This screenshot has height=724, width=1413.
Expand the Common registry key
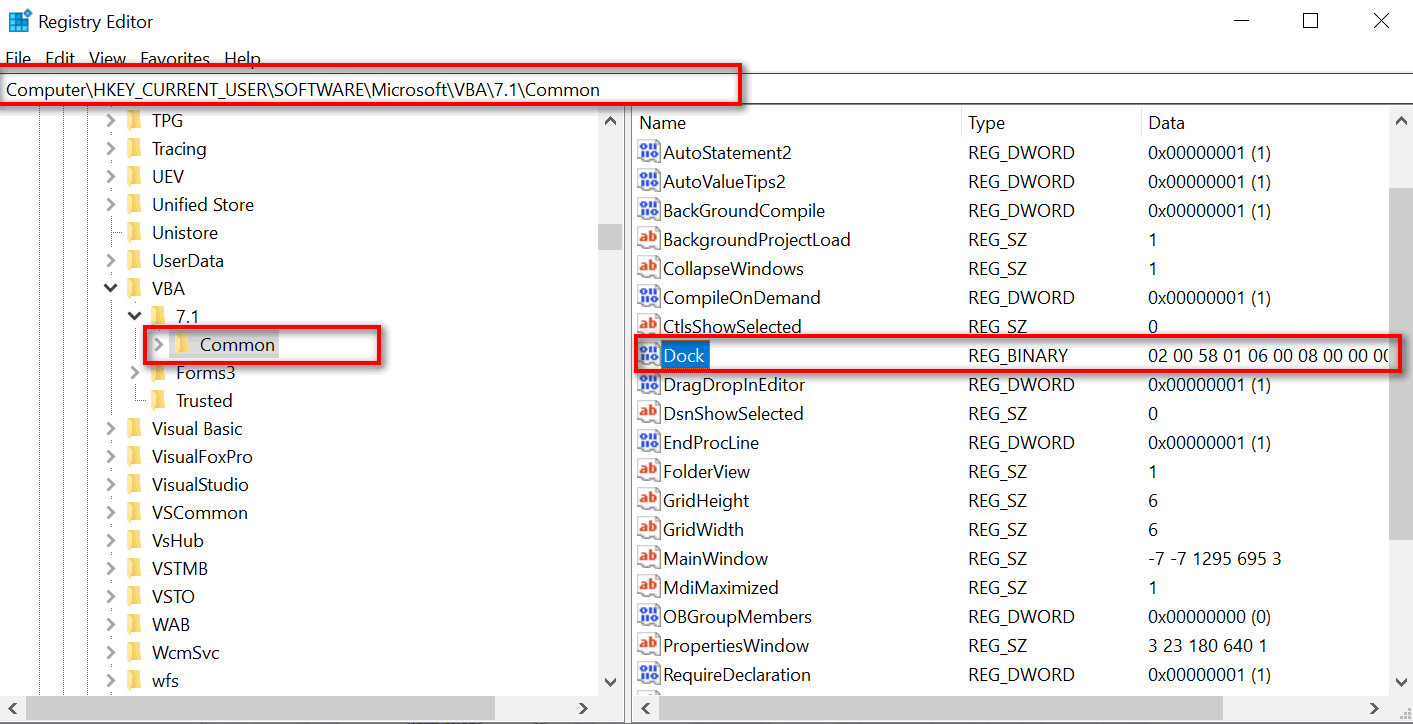coord(158,345)
